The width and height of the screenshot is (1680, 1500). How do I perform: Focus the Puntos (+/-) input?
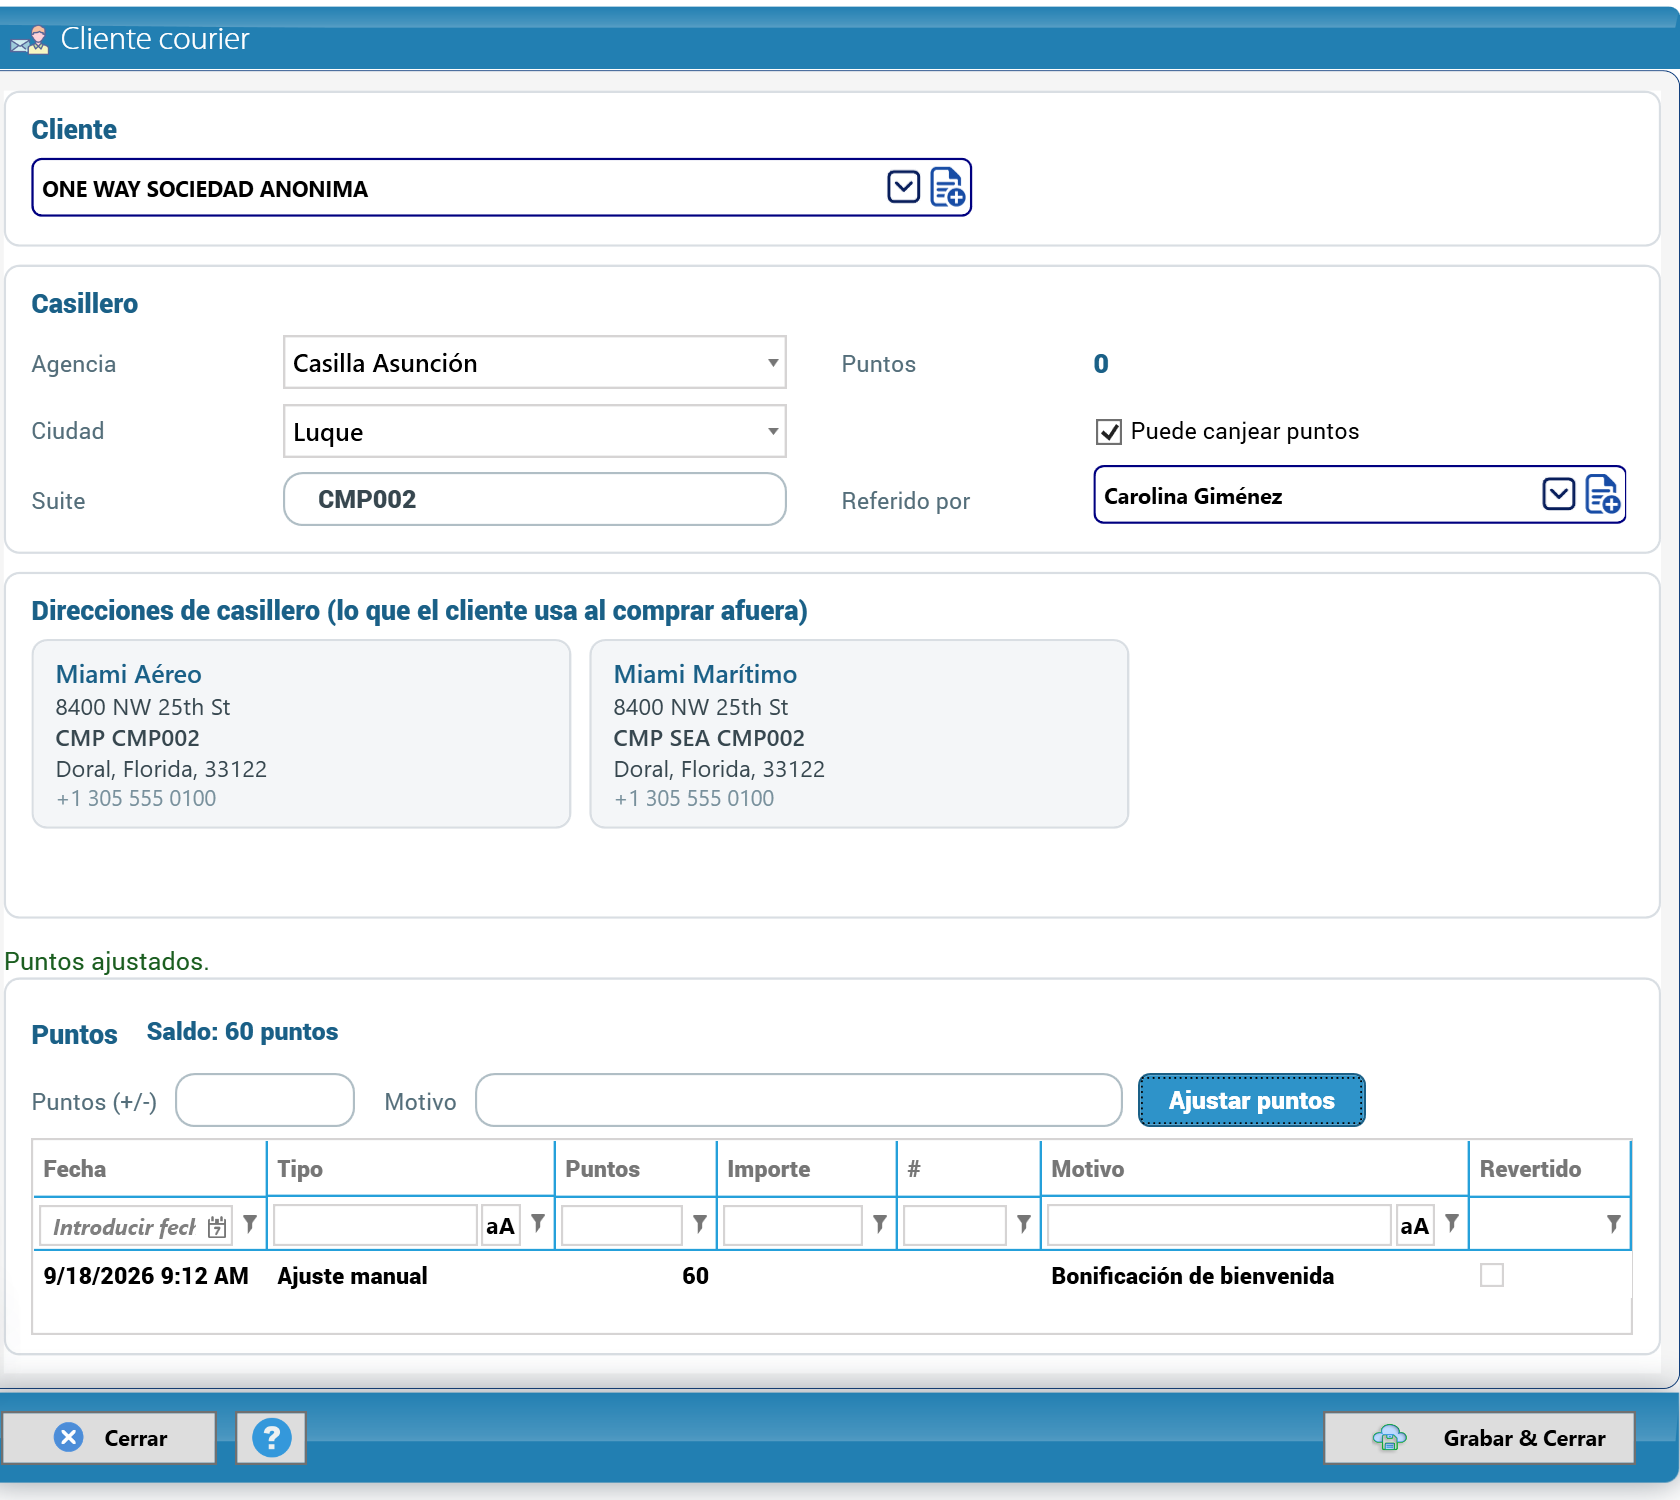(265, 1100)
